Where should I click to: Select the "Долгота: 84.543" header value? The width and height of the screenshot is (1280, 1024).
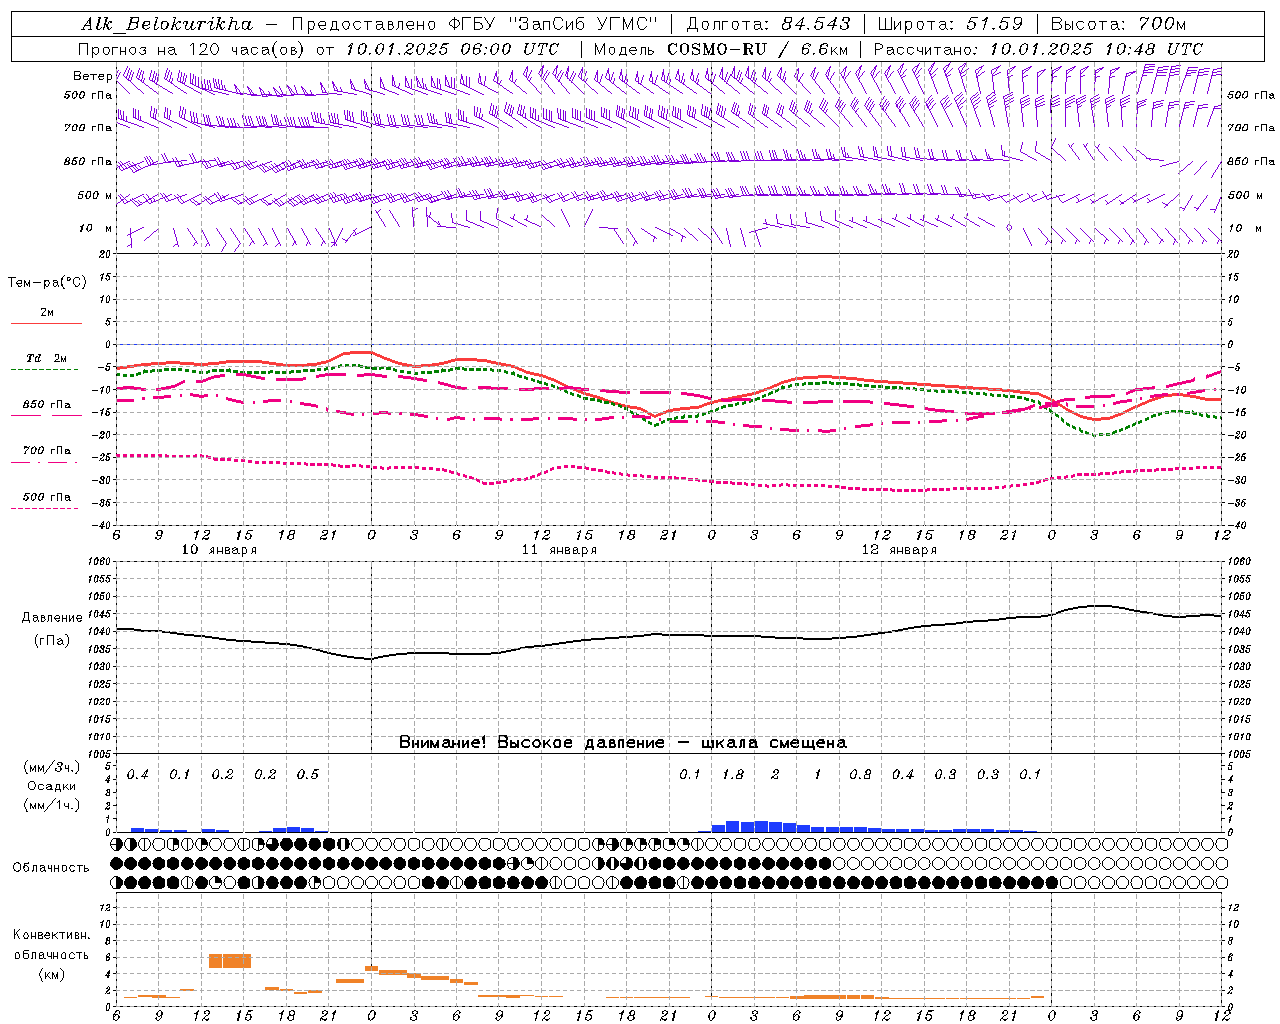coord(769,24)
